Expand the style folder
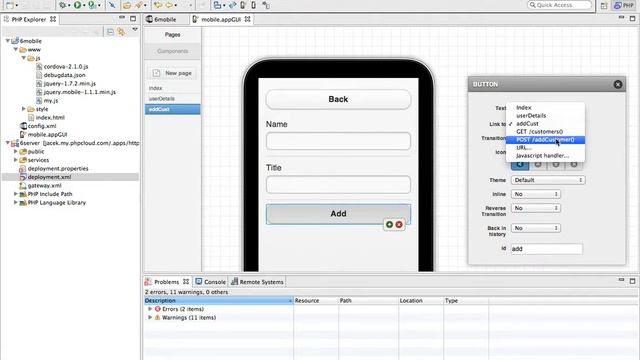The image size is (640, 360). coord(24,109)
